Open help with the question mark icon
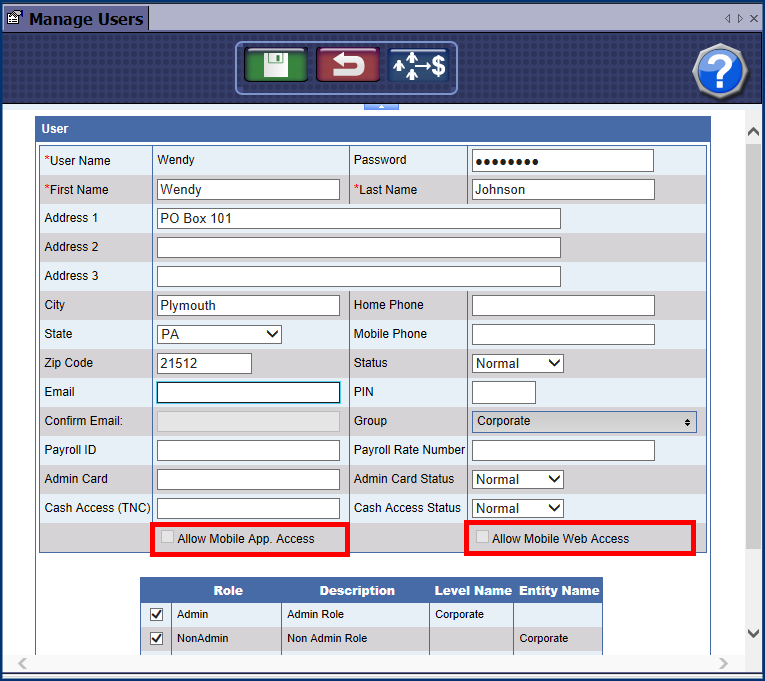765x681 pixels. 720,71
